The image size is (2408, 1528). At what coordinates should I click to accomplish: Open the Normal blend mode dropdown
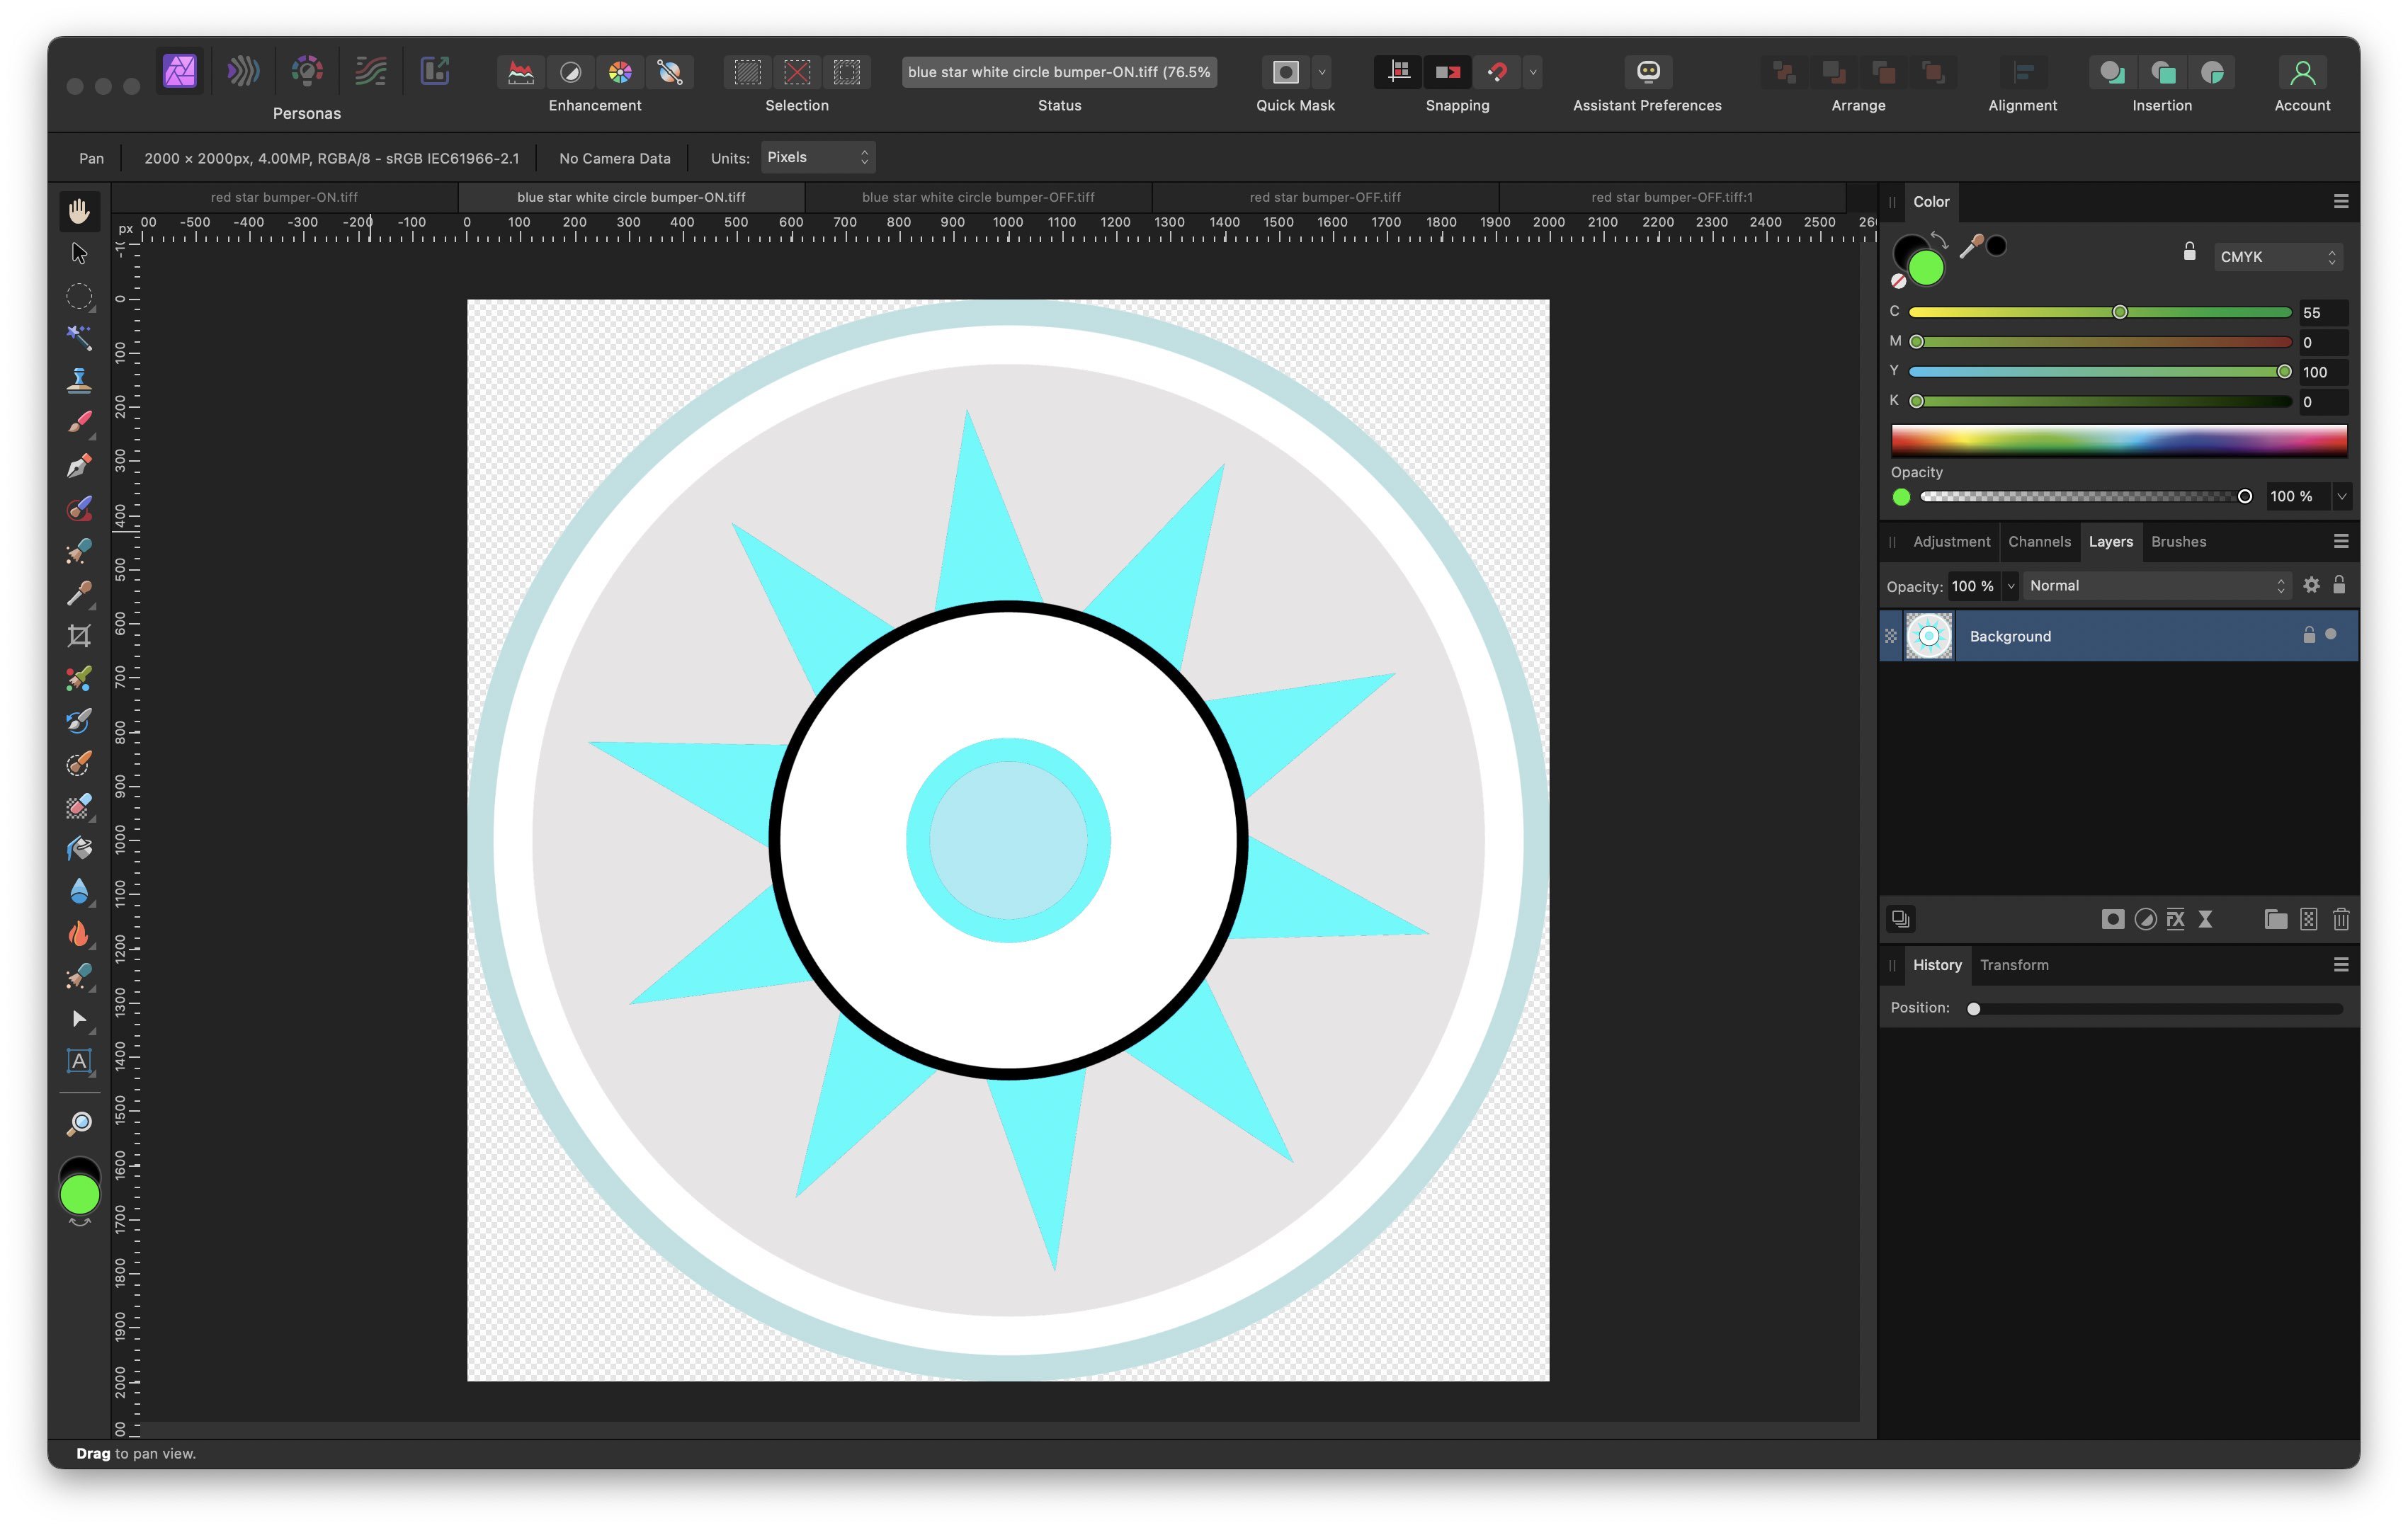pyautogui.click(x=2157, y=586)
